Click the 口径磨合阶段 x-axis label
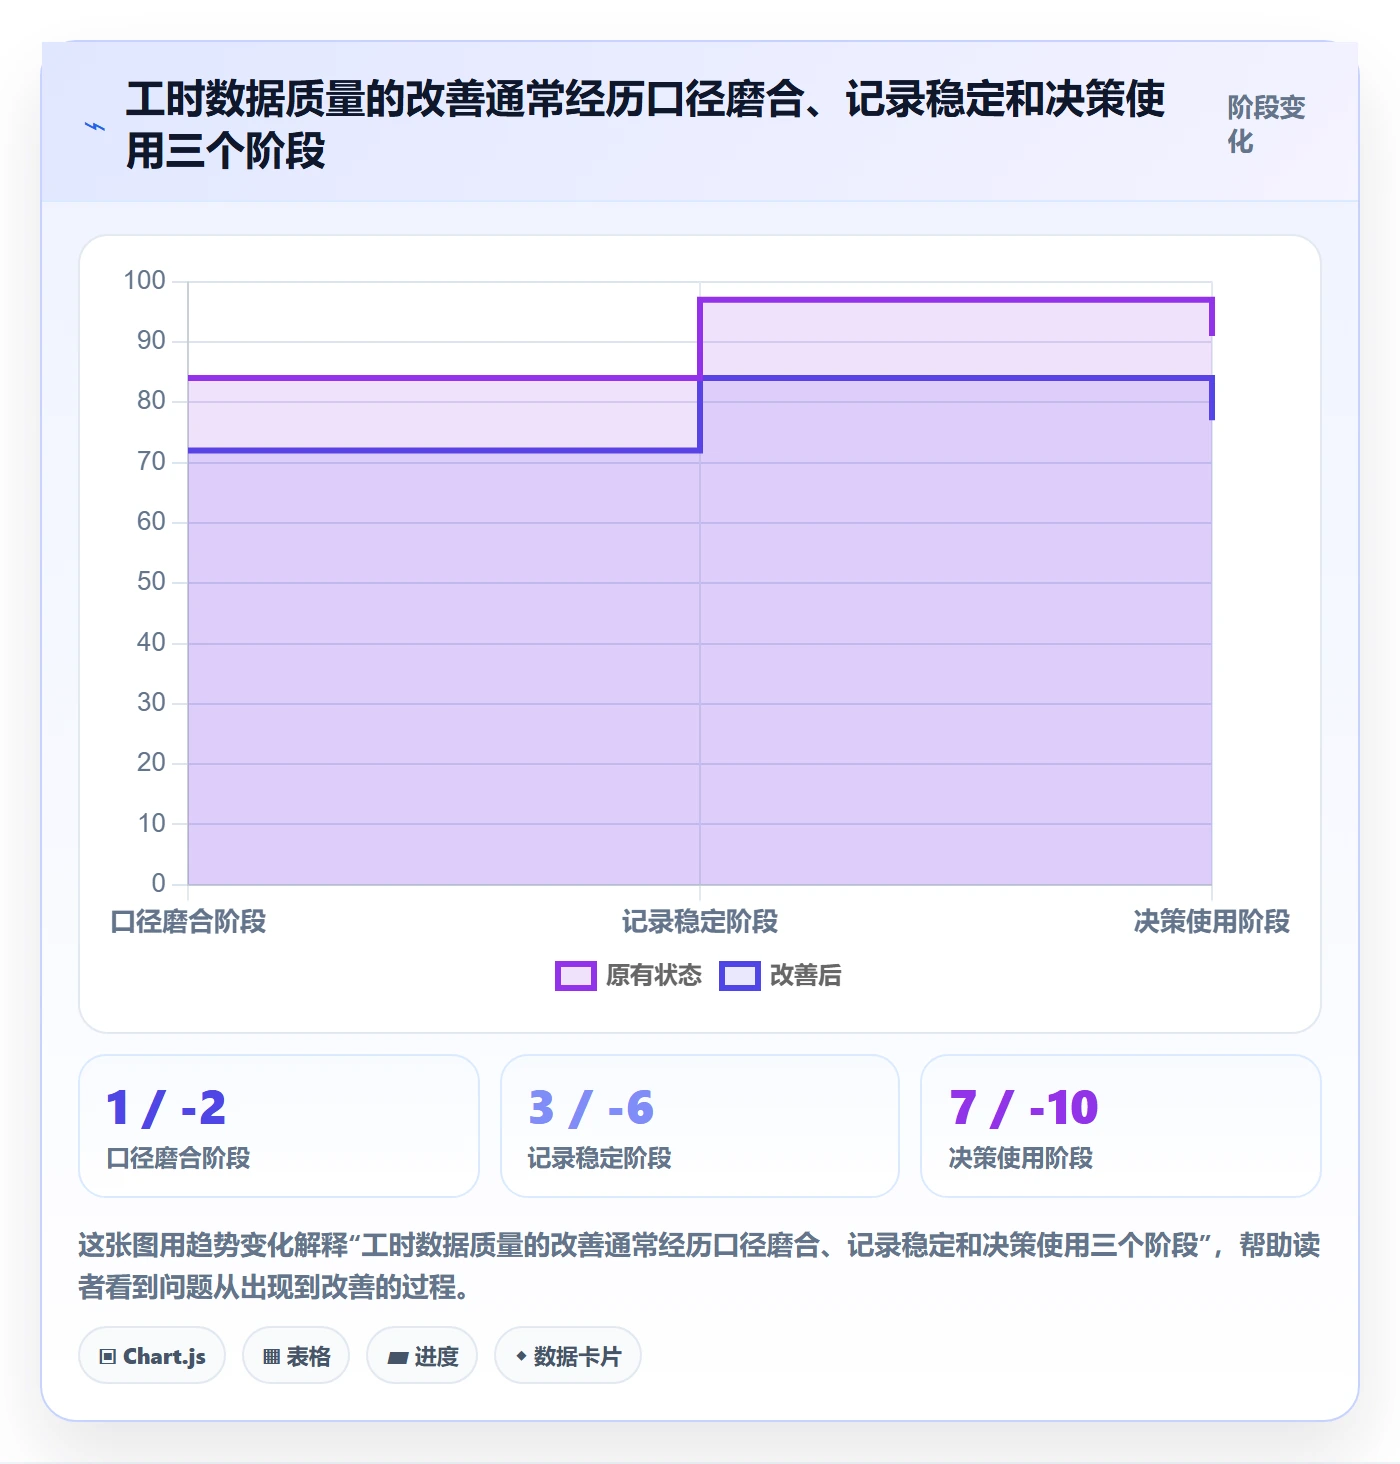1400x1464 pixels. tap(188, 921)
